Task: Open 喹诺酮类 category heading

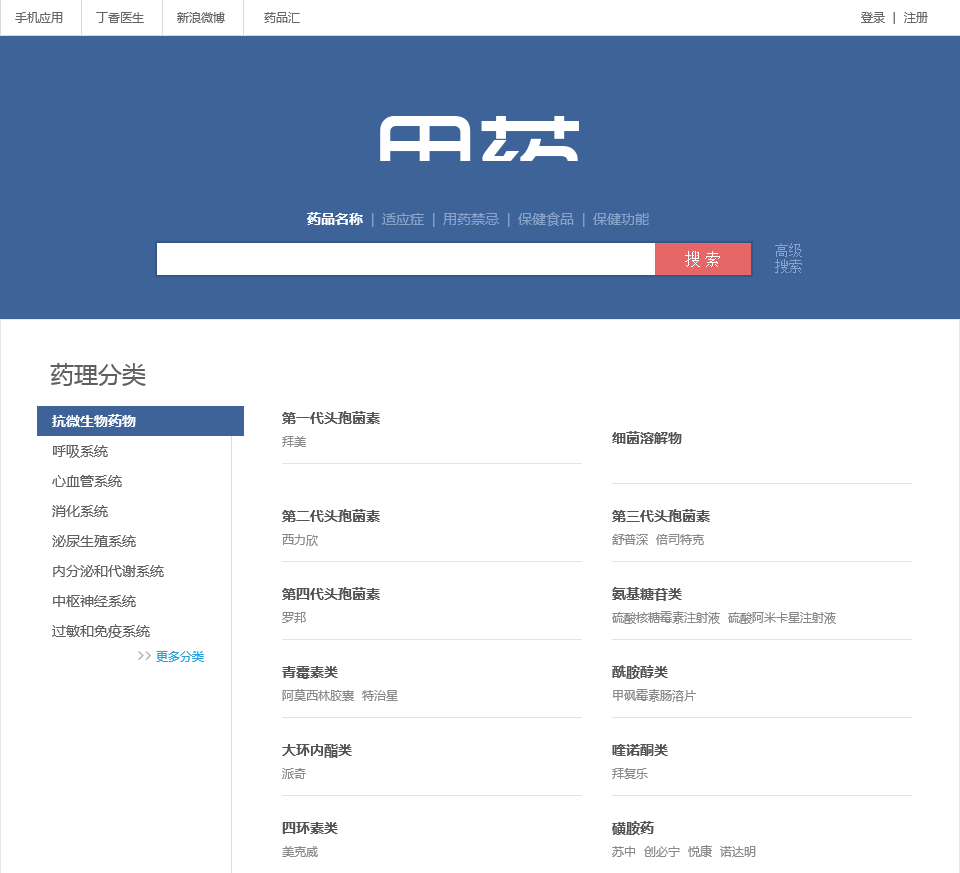Action: click(x=640, y=750)
